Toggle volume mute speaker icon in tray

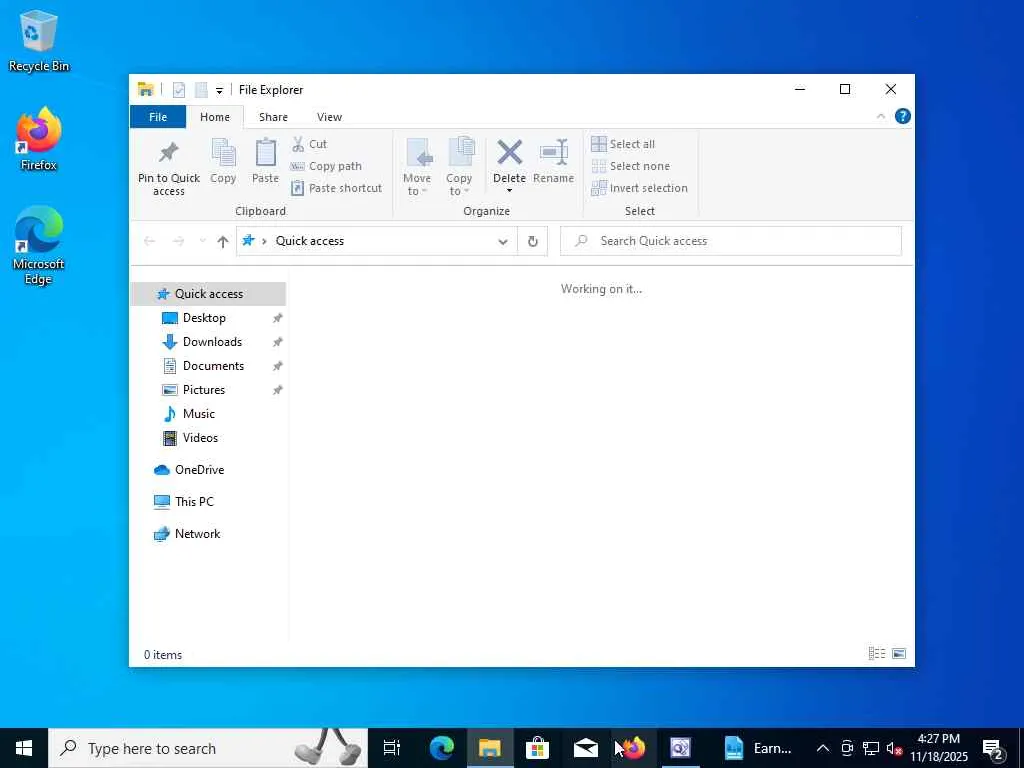(894, 748)
